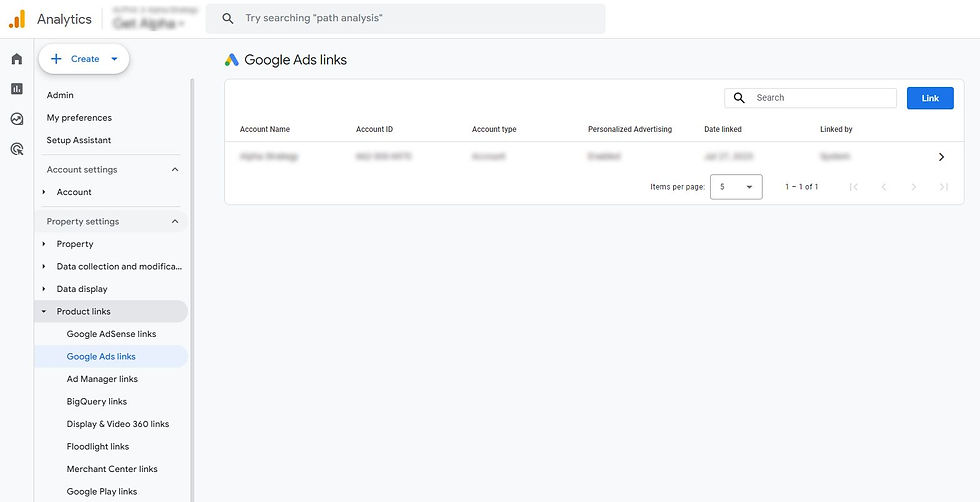Image resolution: width=980 pixels, height=502 pixels.
Task: Click the Google Ads links page heading
Action: (x=296, y=60)
